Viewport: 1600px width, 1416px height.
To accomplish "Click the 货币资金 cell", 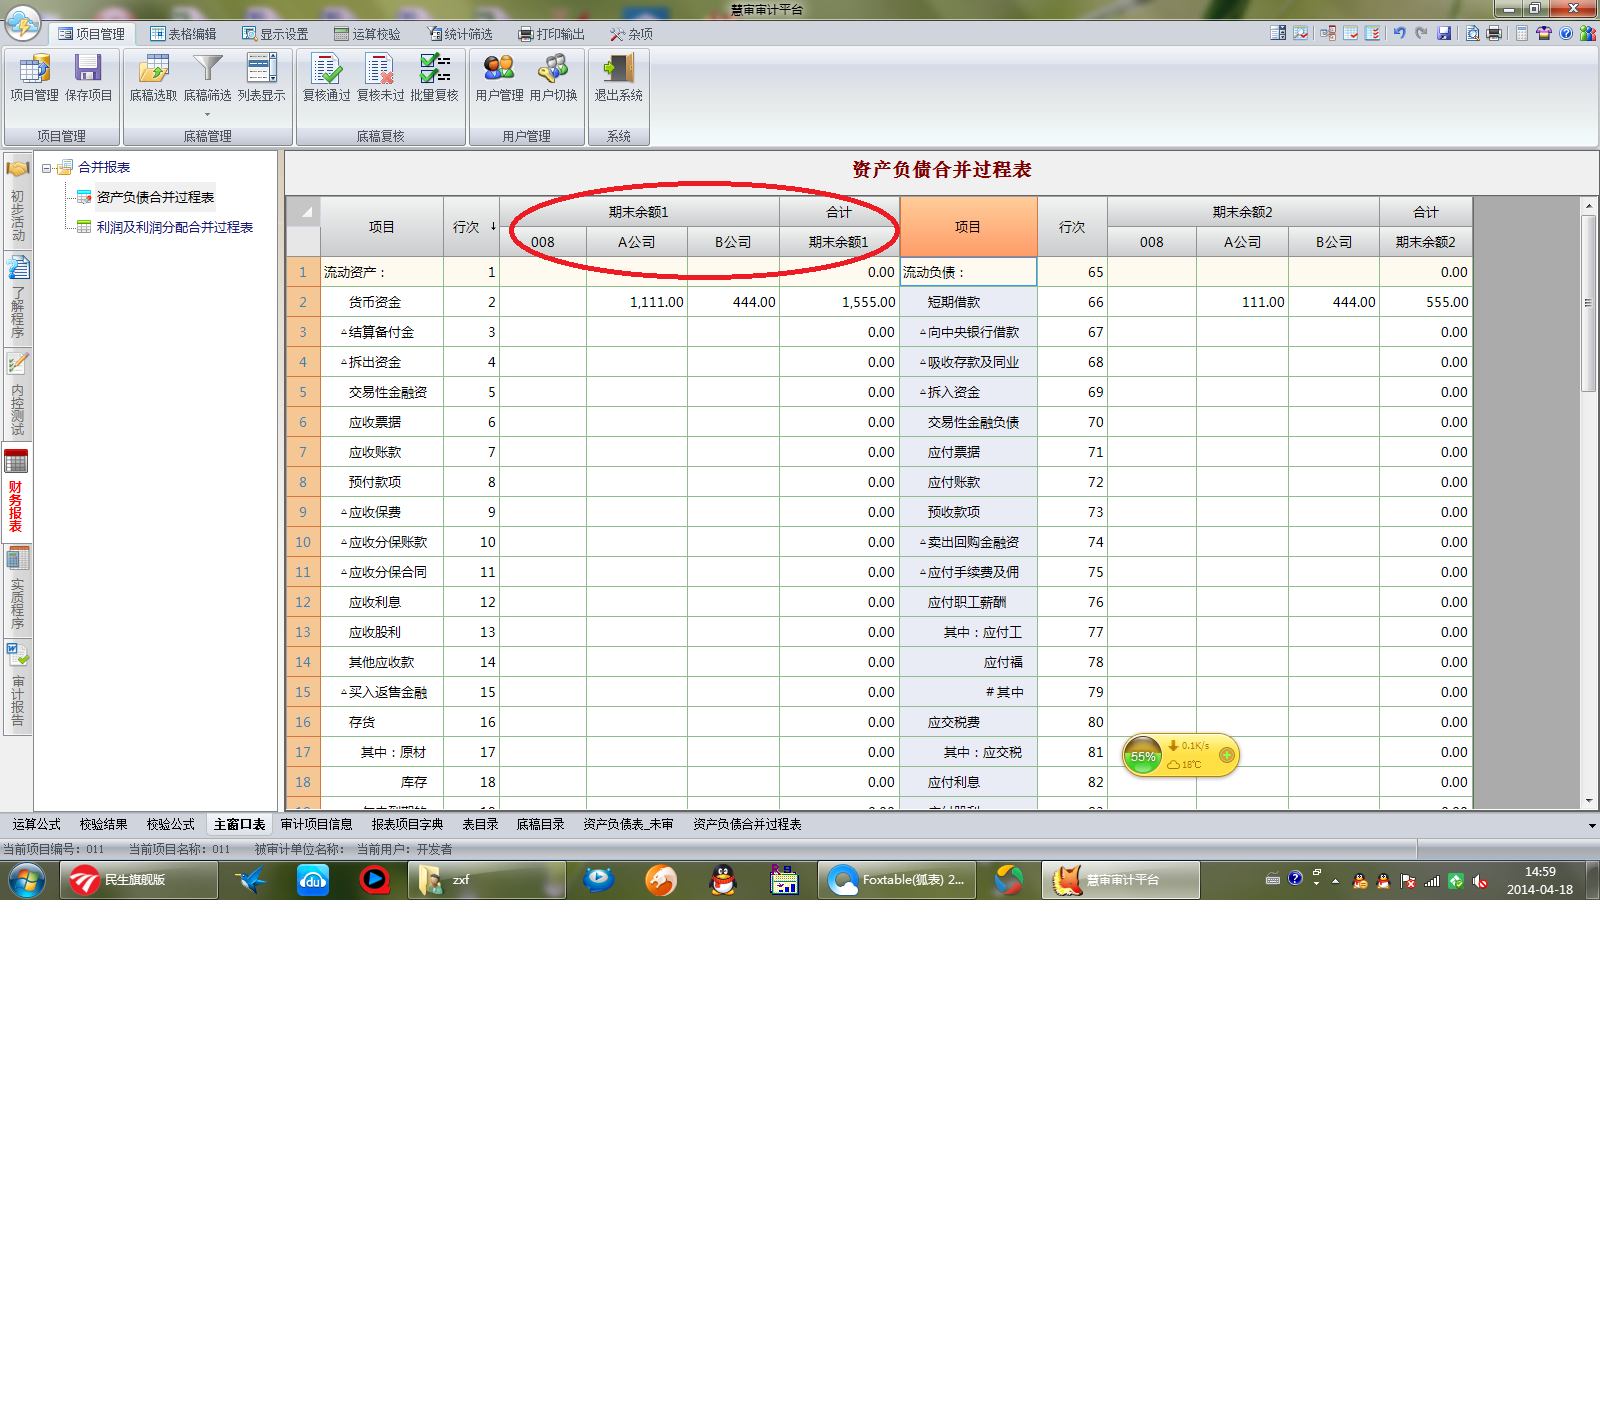I will tap(382, 302).
